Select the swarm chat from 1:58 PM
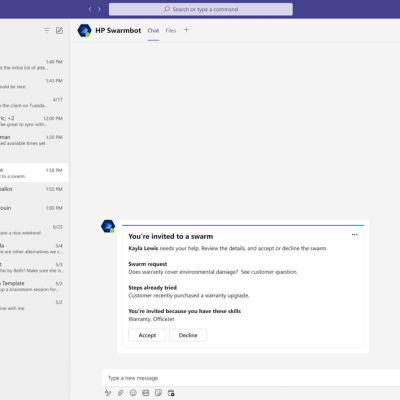 34,173
